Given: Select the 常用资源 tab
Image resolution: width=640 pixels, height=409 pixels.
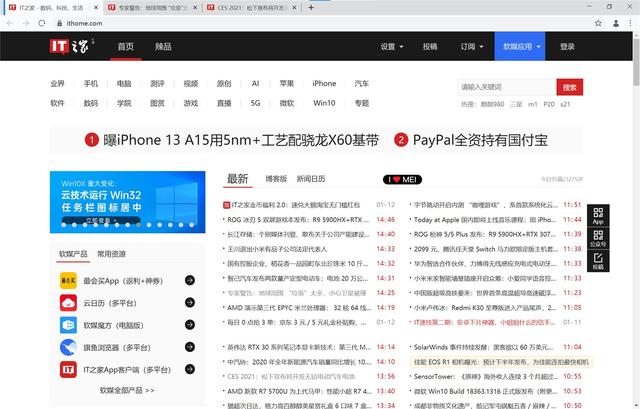Looking at the screenshot, I should tap(112, 254).
